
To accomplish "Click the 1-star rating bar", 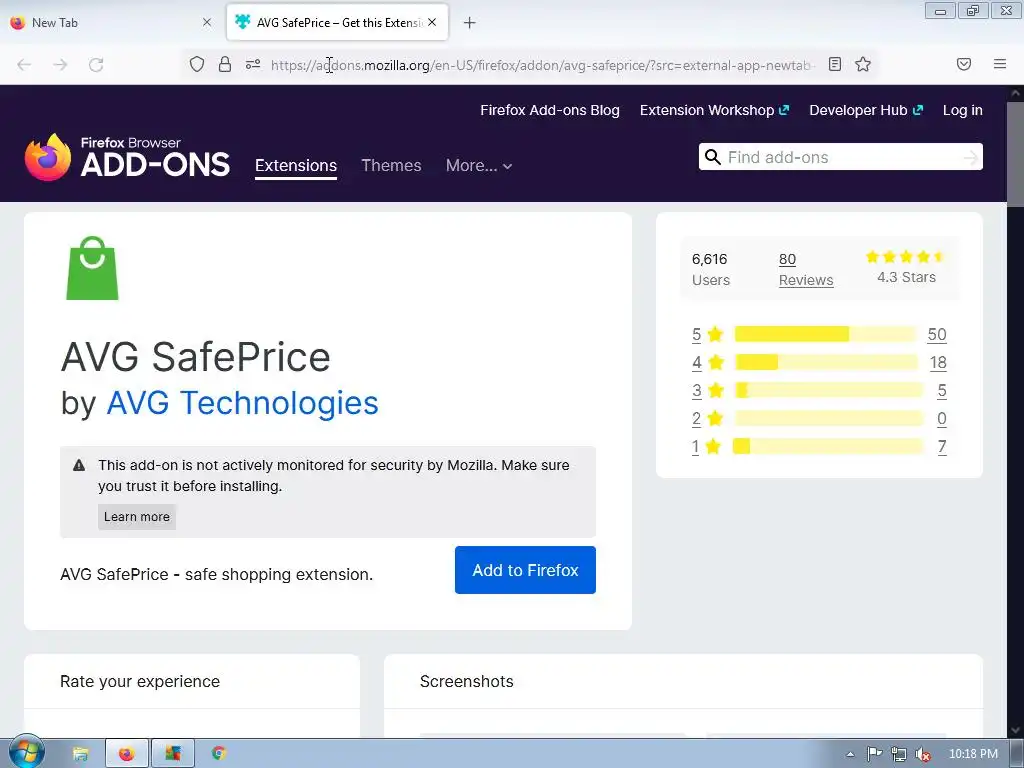I will (827, 446).
